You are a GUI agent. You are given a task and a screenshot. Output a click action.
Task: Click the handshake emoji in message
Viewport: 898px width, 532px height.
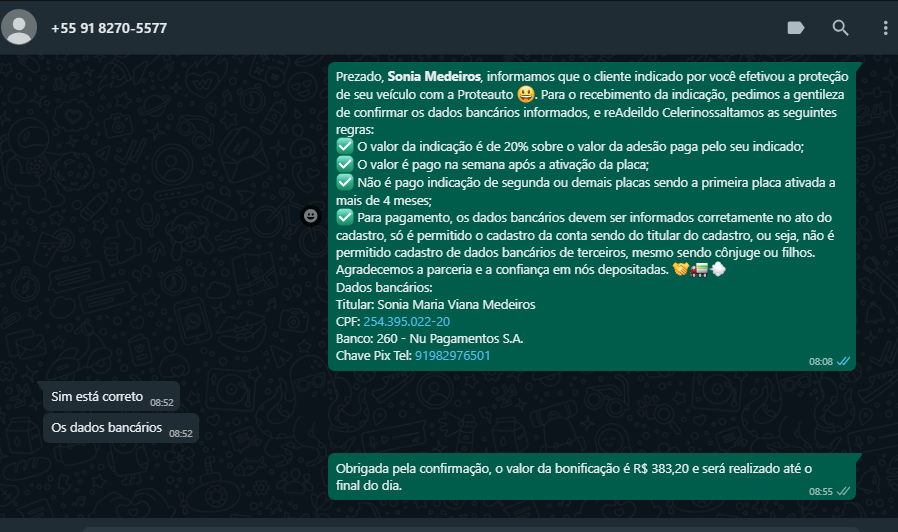click(x=680, y=269)
